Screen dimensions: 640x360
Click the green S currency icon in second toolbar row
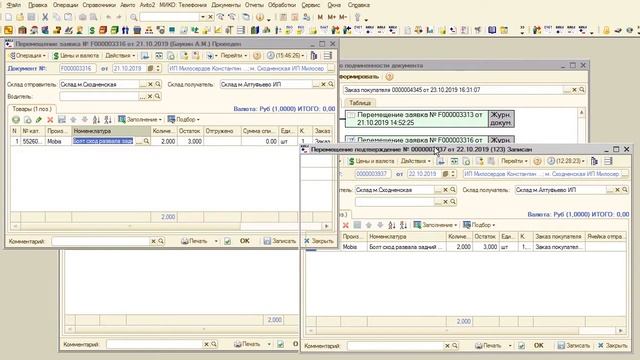(92, 30)
